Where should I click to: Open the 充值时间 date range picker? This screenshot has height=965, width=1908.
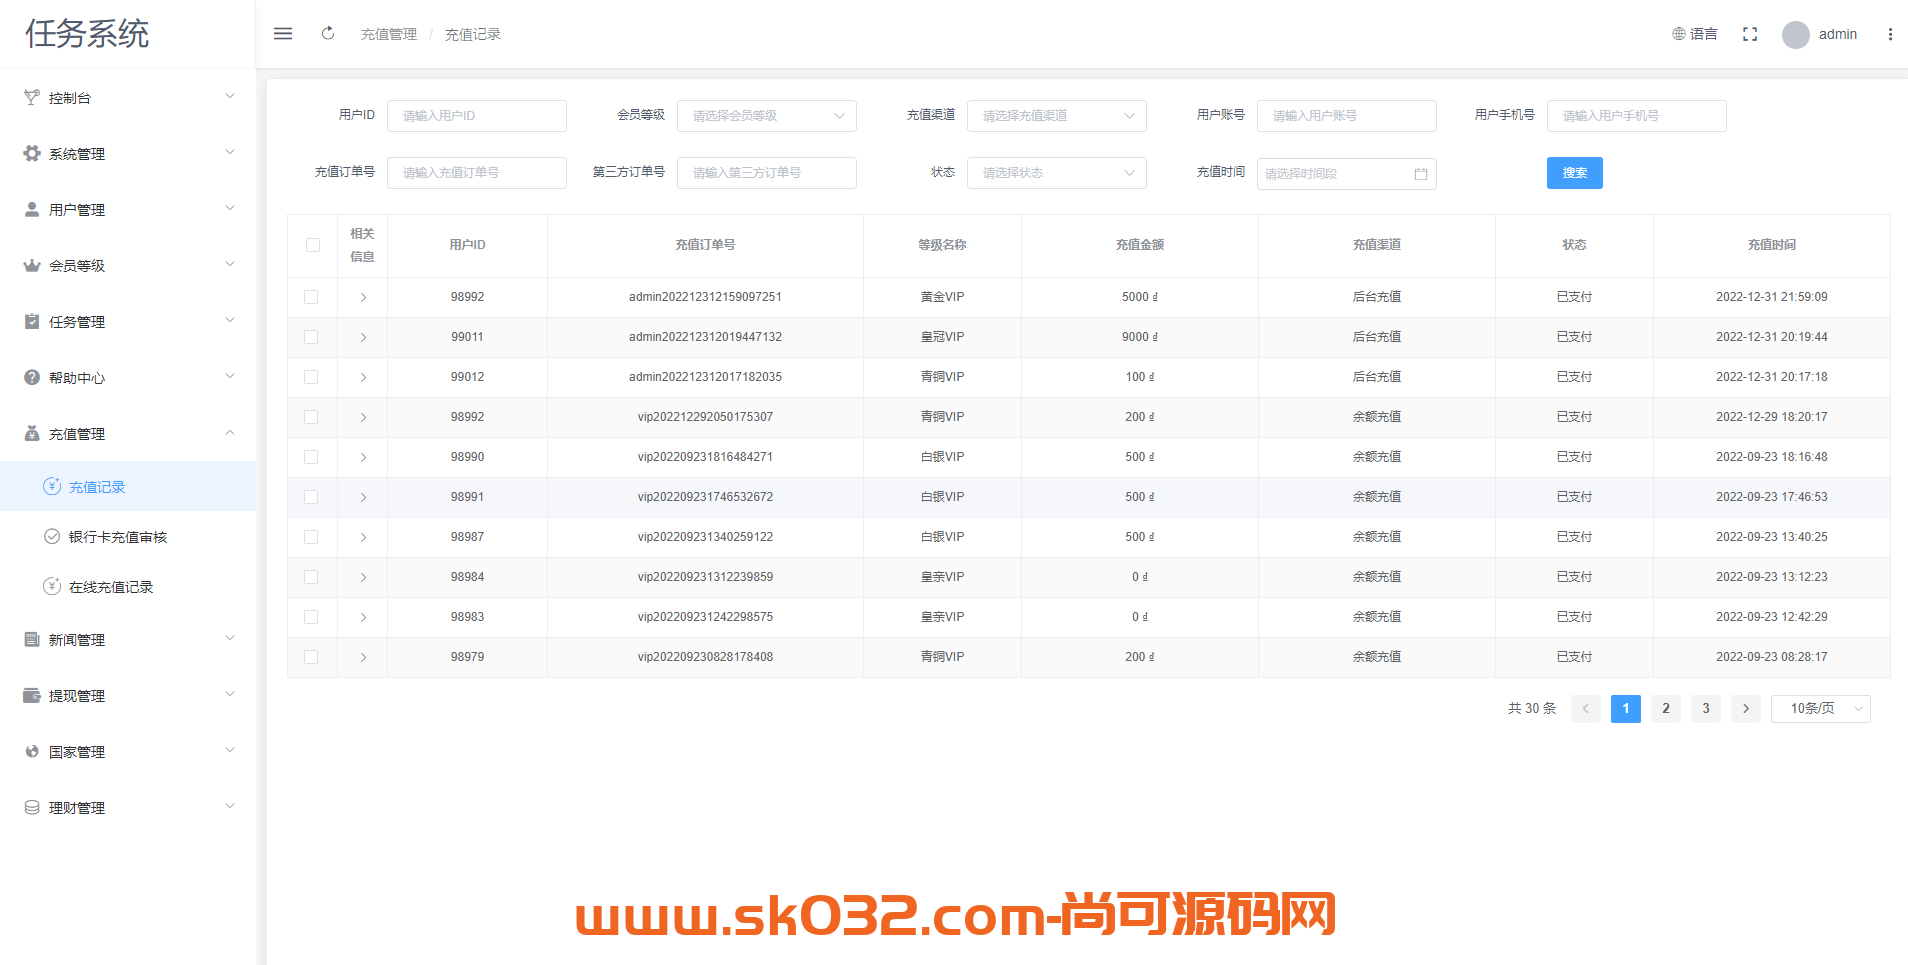click(1347, 174)
